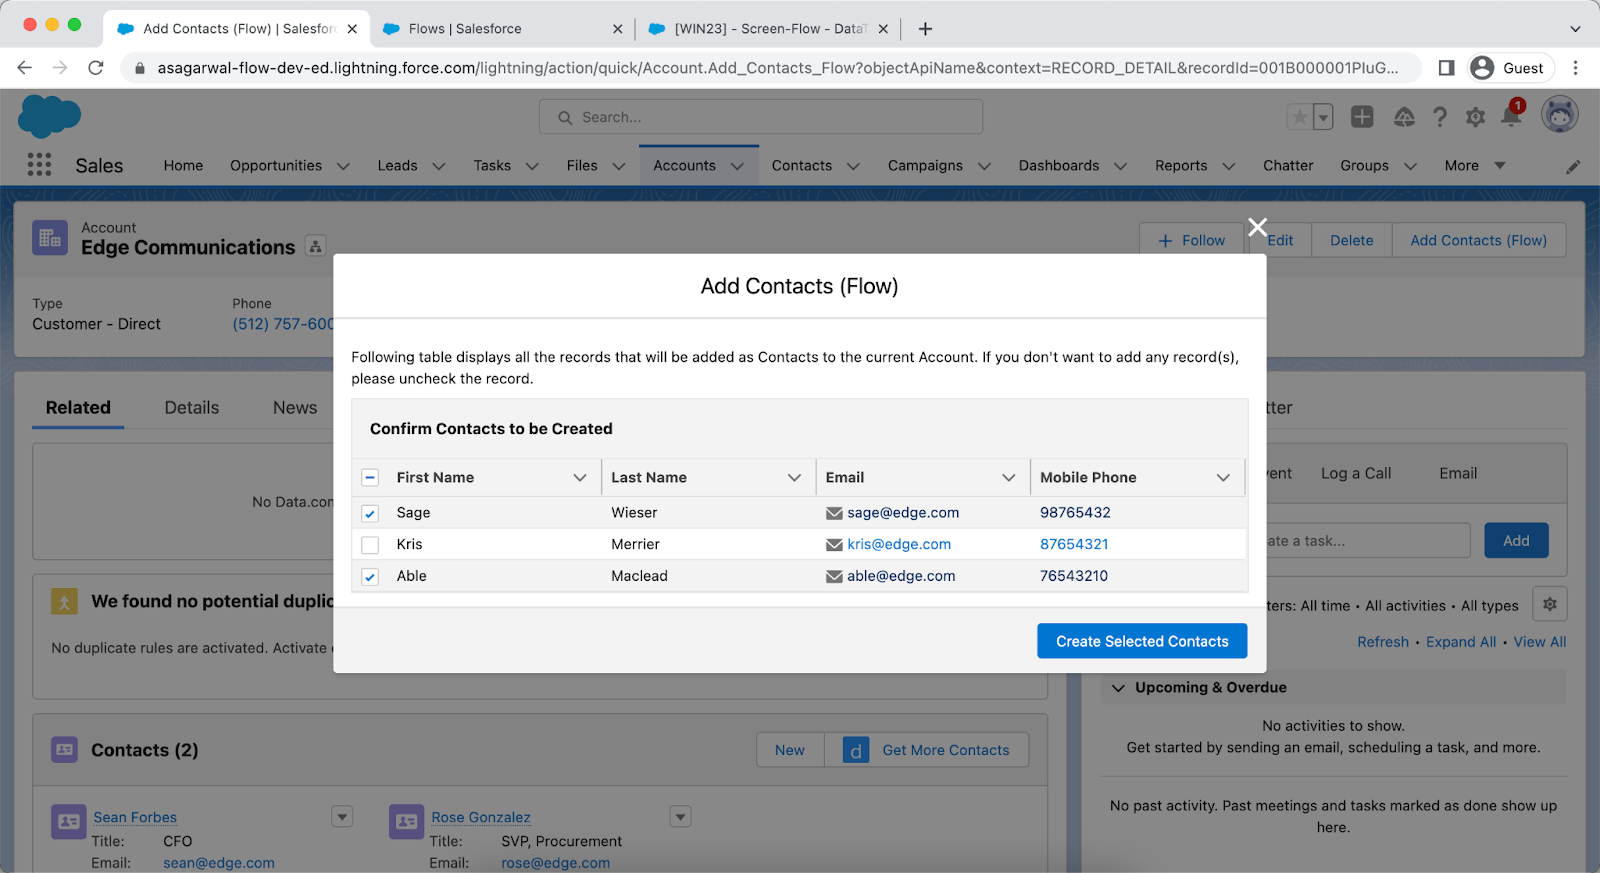This screenshot has width=1600, height=873.
Task: Expand the Accounts nav dropdown chevron
Action: 737,166
